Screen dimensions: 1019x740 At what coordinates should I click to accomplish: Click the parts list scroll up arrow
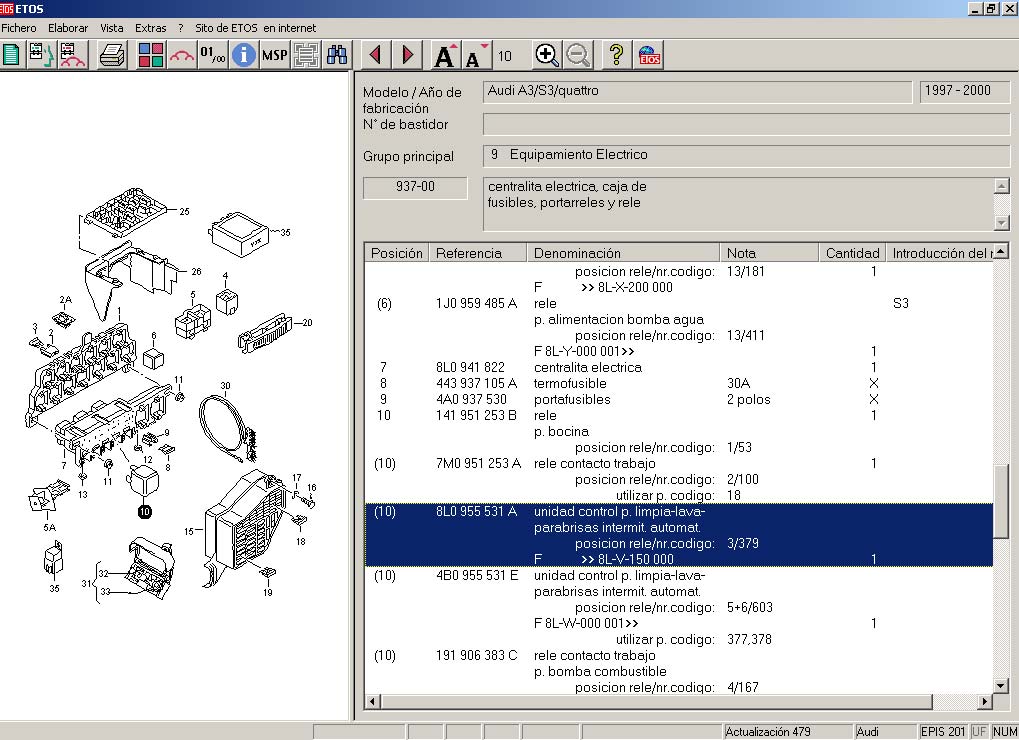coord(1001,251)
